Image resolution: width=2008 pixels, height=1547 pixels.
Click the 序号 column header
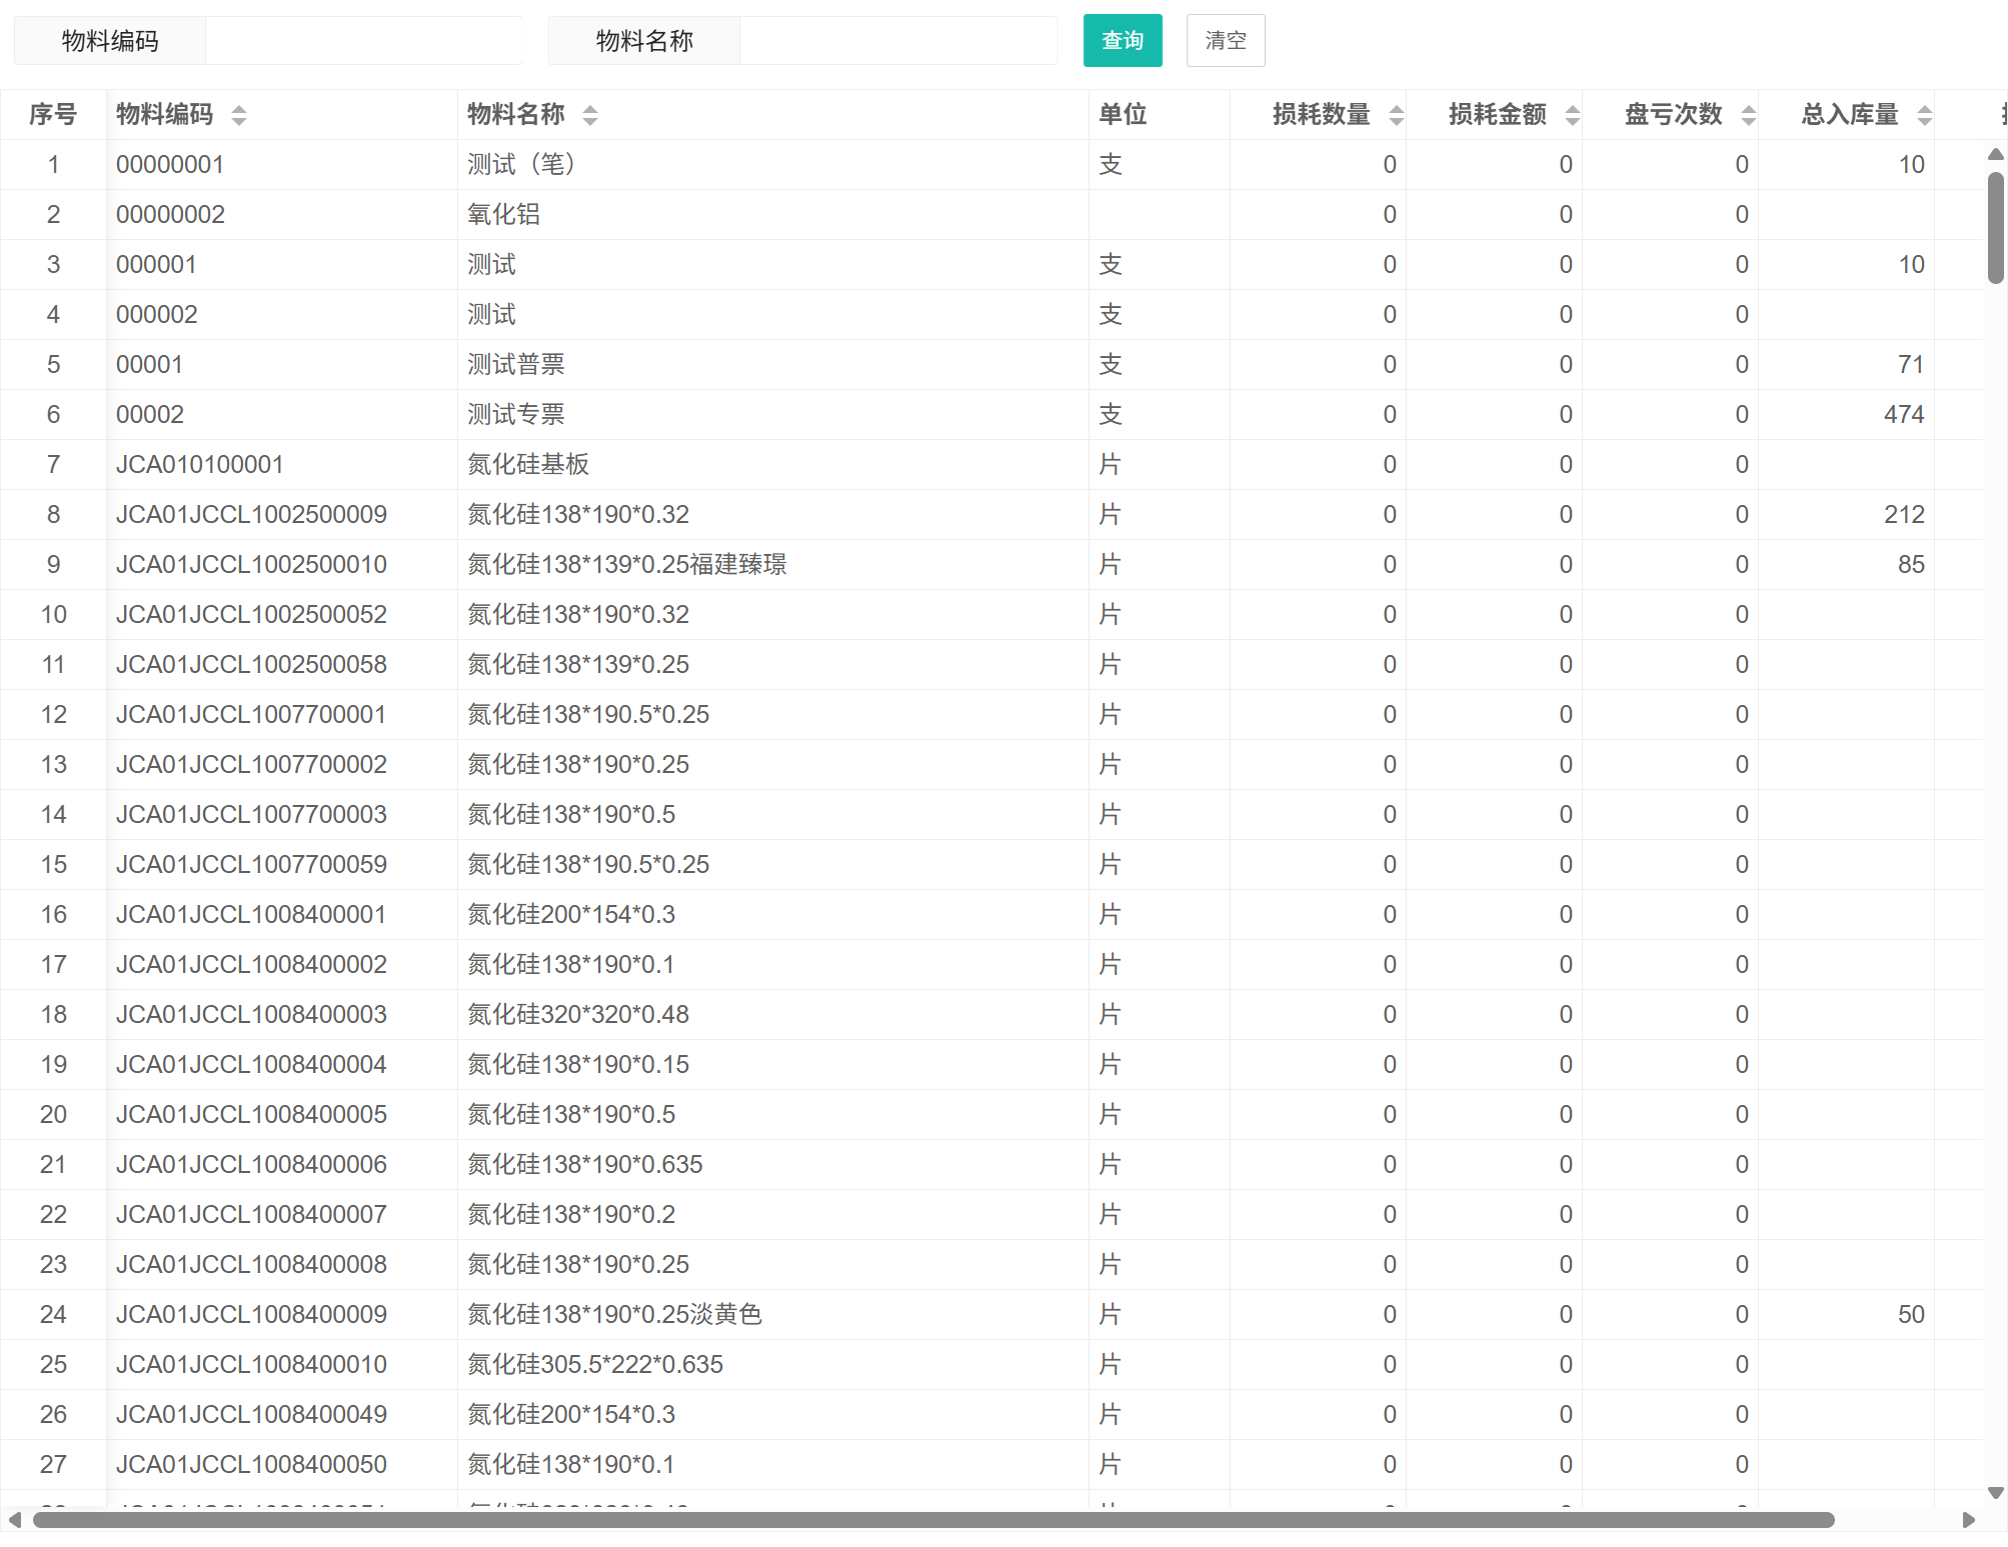coord(53,115)
